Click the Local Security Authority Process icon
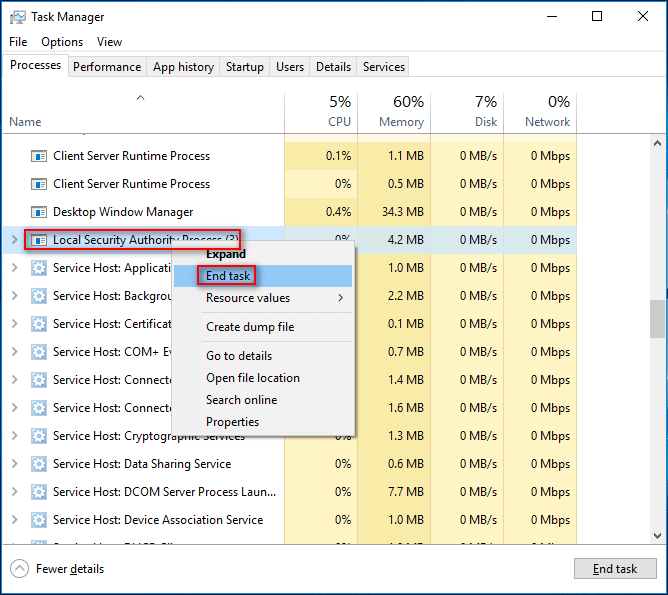 (x=39, y=240)
